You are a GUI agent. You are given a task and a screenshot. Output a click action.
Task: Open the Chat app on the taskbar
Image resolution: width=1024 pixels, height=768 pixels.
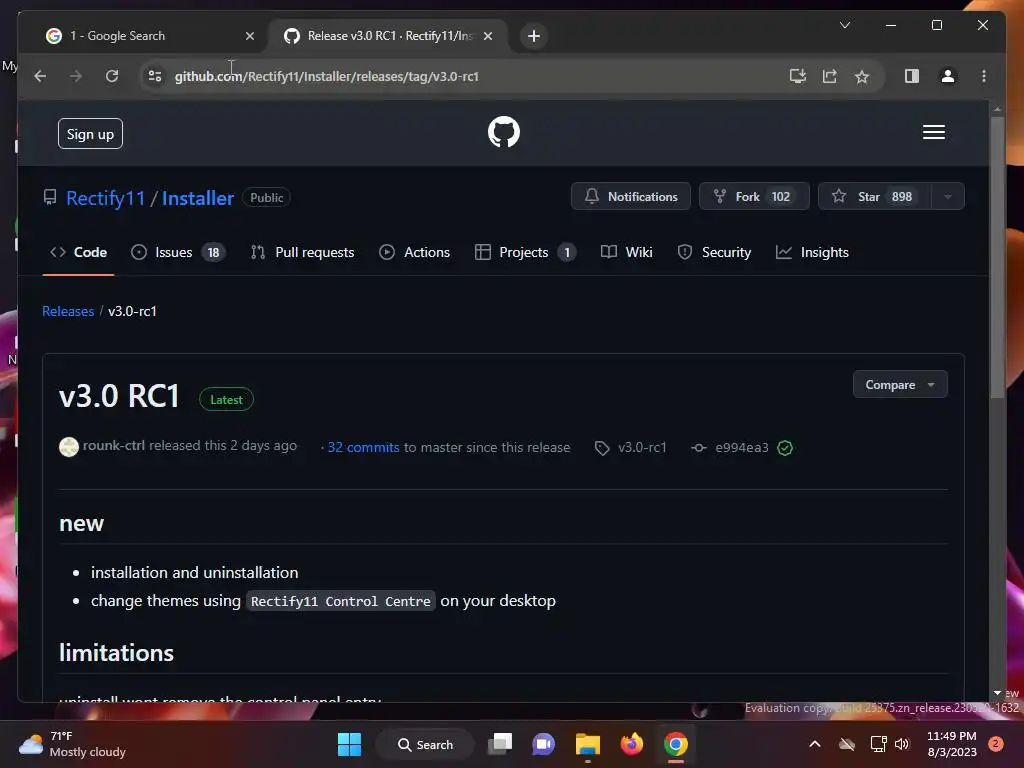click(543, 744)
